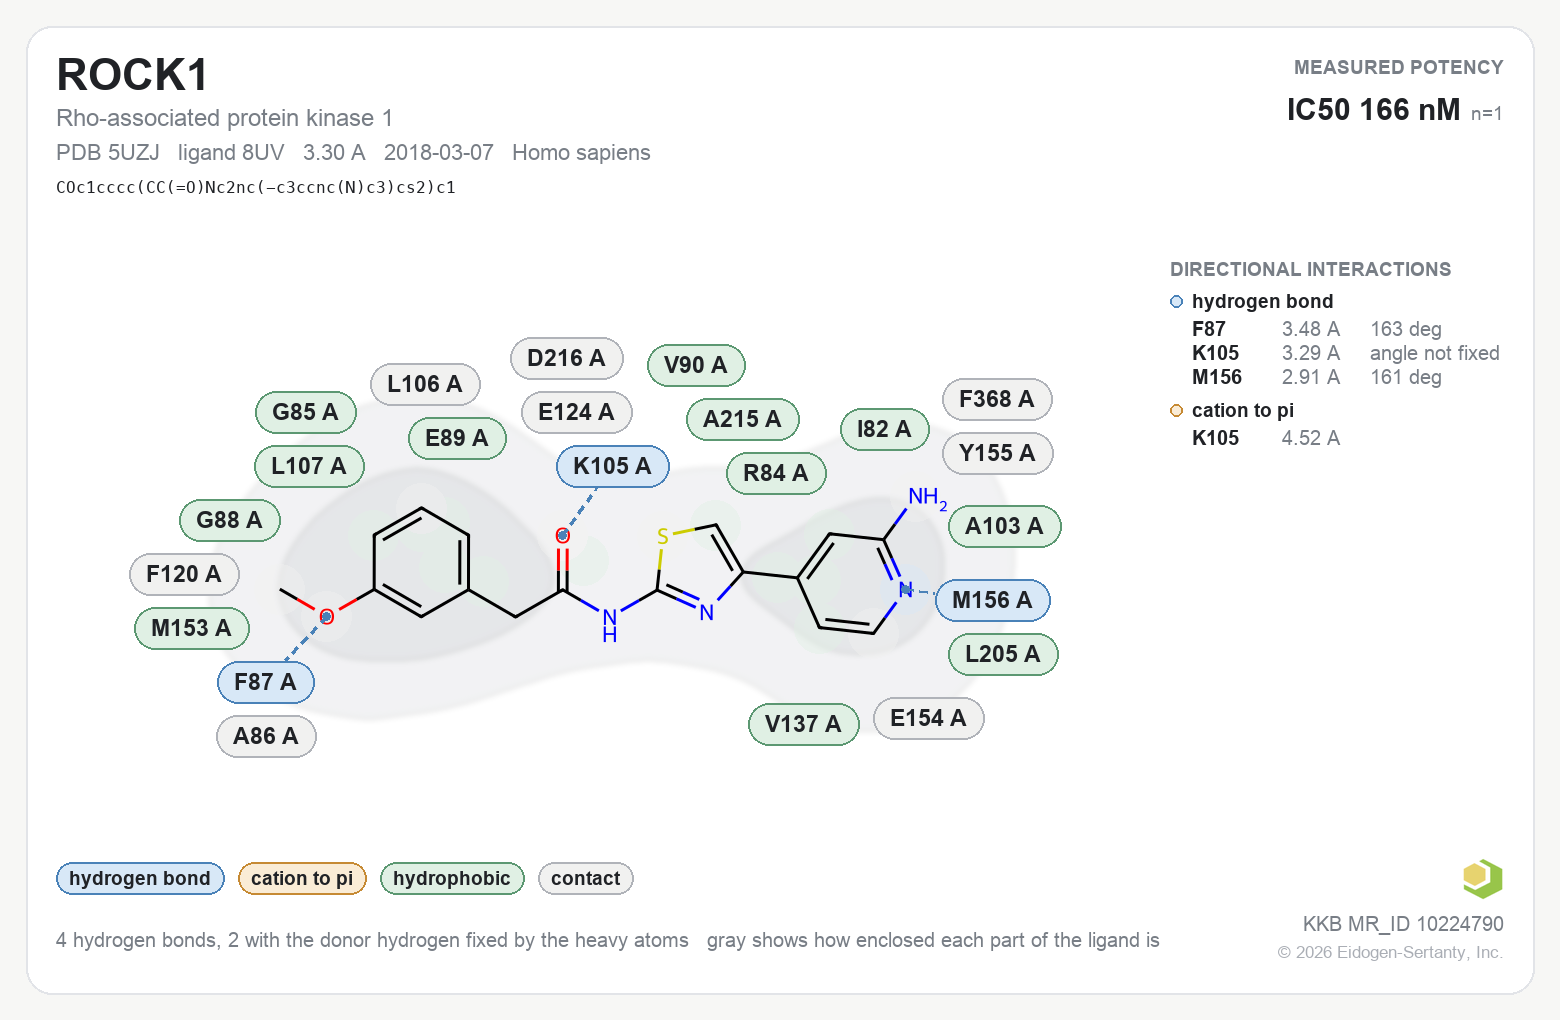The width and height of the screenshot is (1560, 1020).
Task: Select the hydrogen bond legend pill
Action: click(140, 879)
